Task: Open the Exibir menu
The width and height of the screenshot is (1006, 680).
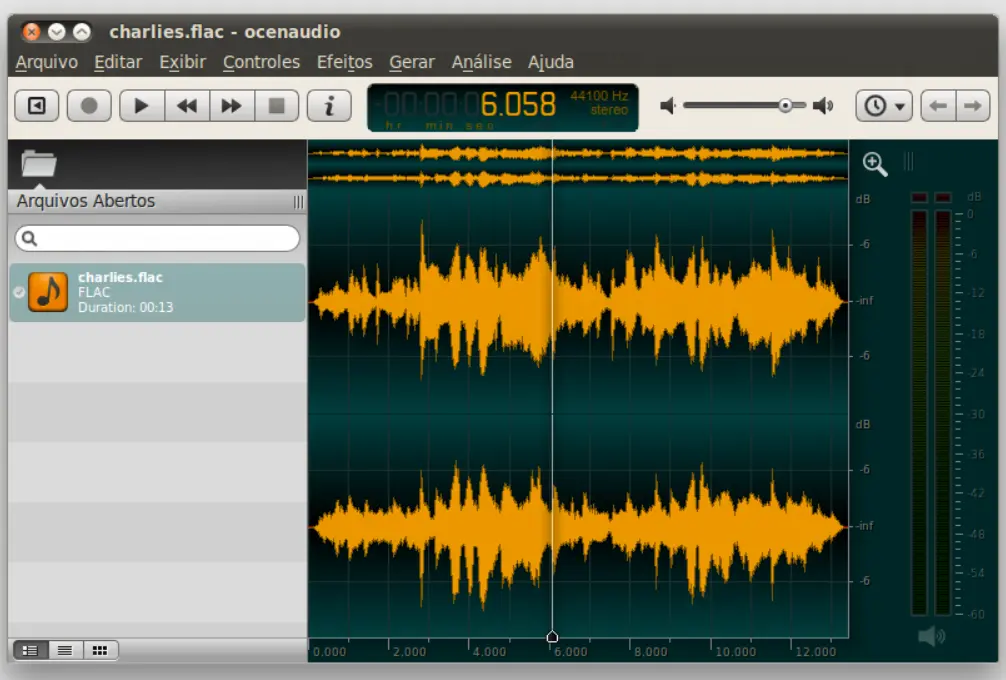Action: pos(183,62)
